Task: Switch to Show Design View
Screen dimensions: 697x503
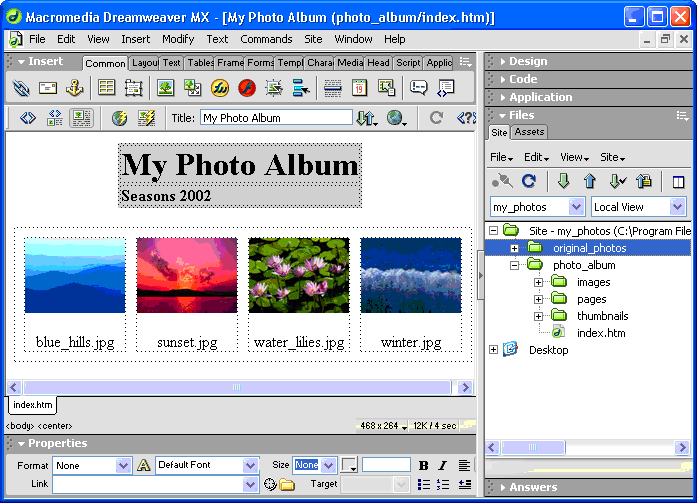Action: (81, 118)
